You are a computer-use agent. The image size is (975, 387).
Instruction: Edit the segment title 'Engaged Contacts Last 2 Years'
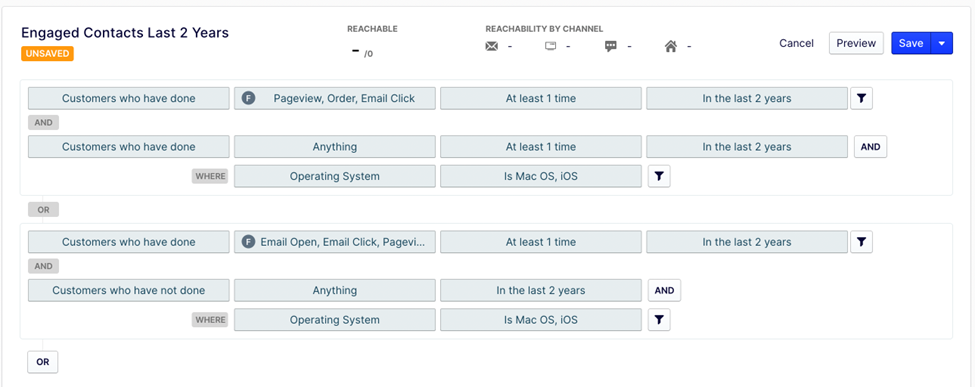(125, 33)
